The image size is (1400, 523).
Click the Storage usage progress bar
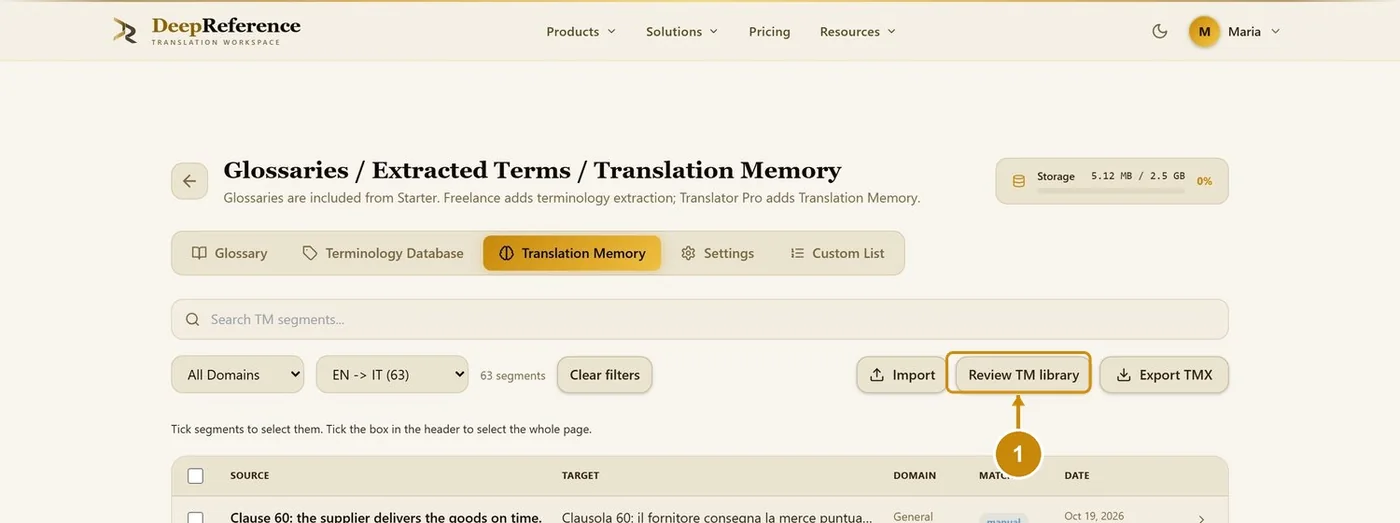pyautogui.click(x=1110, y=189)
